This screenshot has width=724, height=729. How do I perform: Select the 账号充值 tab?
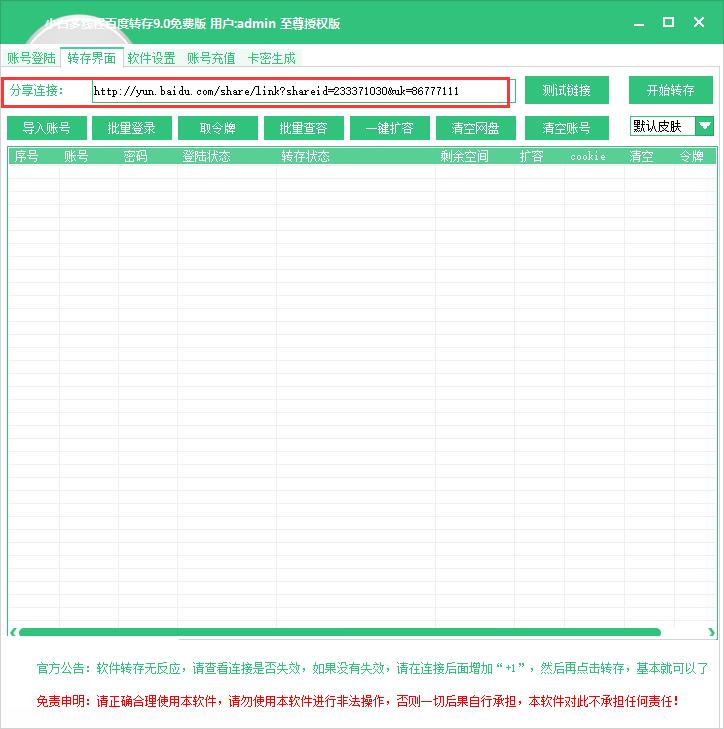tap(211, 58)
